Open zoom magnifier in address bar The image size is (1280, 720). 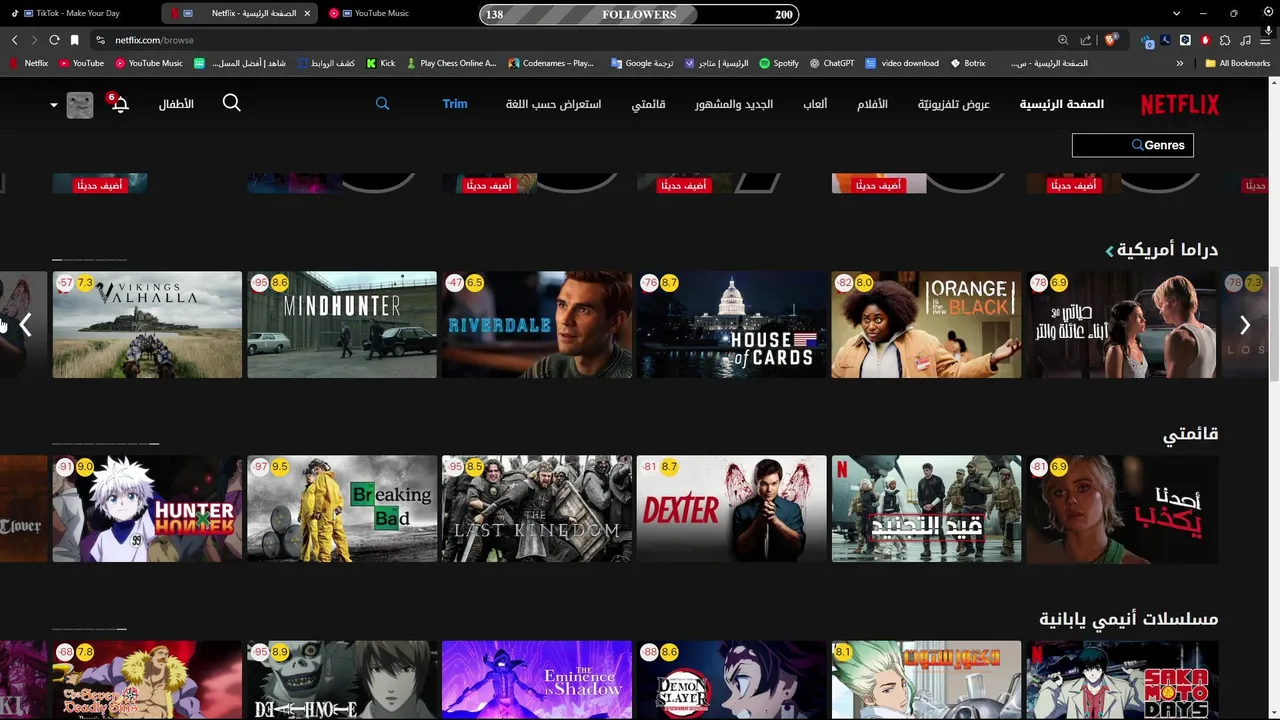[1063, 40]
